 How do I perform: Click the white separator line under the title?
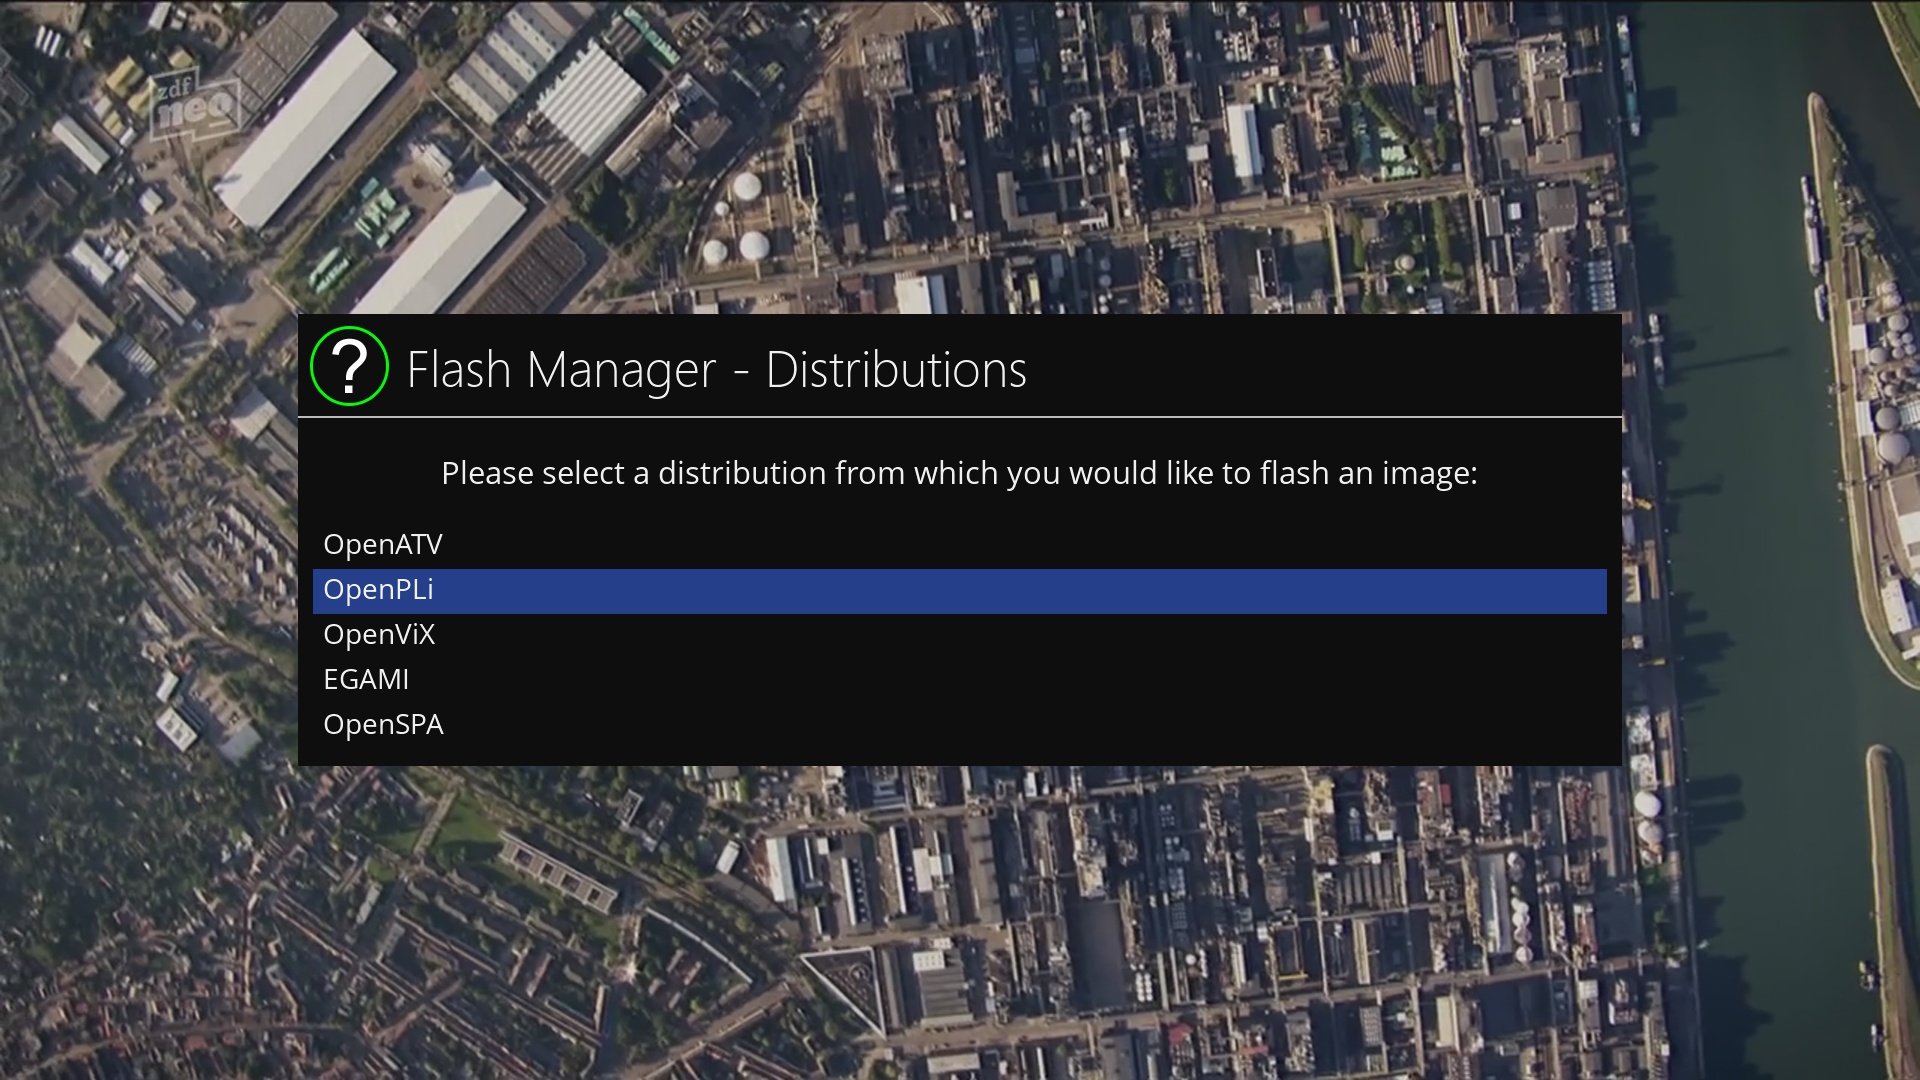960,417
